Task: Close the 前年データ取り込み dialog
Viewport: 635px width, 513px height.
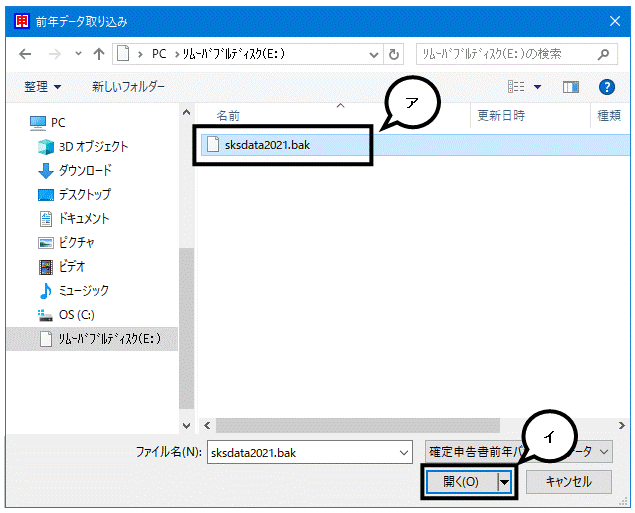Action: pos(615,21)
